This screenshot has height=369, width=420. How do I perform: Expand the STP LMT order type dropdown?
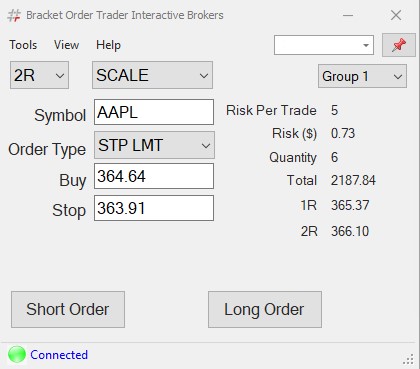[x=154, y=145]
